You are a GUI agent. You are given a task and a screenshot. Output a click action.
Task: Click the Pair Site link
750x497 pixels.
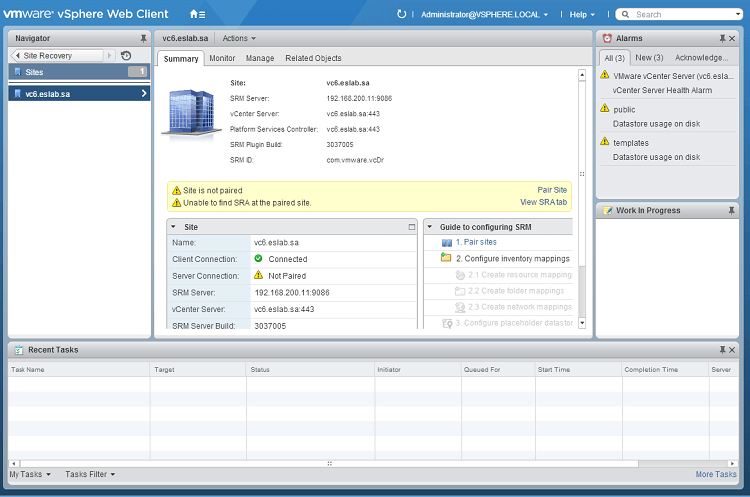(x=552, y=190)
